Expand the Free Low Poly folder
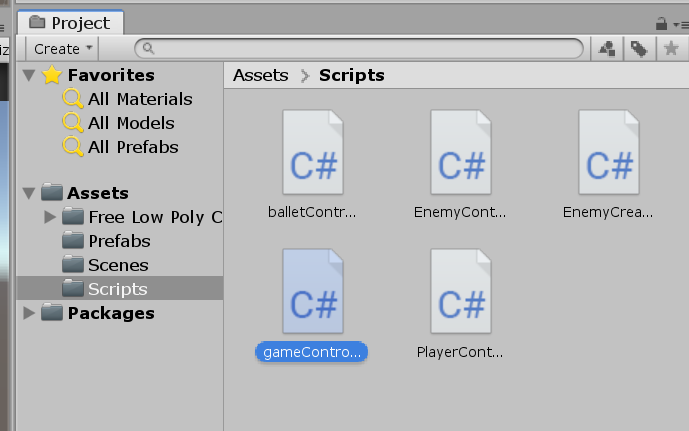Viewport: 689px width, 431px height. [x=51, y=217]
